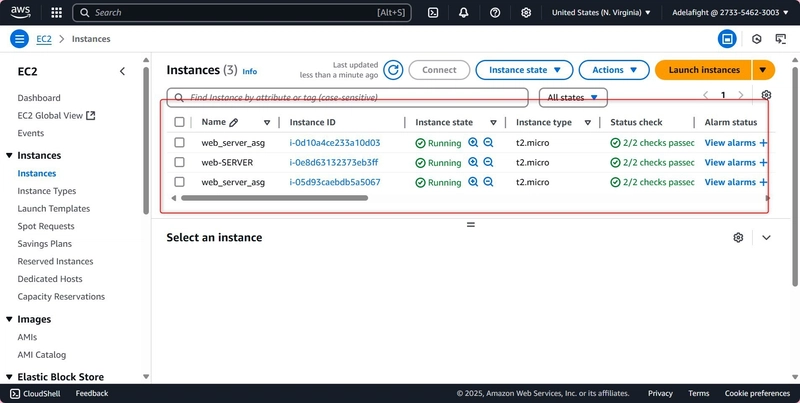
Task: Open Spot Requests
Action: tap(45, 226)
